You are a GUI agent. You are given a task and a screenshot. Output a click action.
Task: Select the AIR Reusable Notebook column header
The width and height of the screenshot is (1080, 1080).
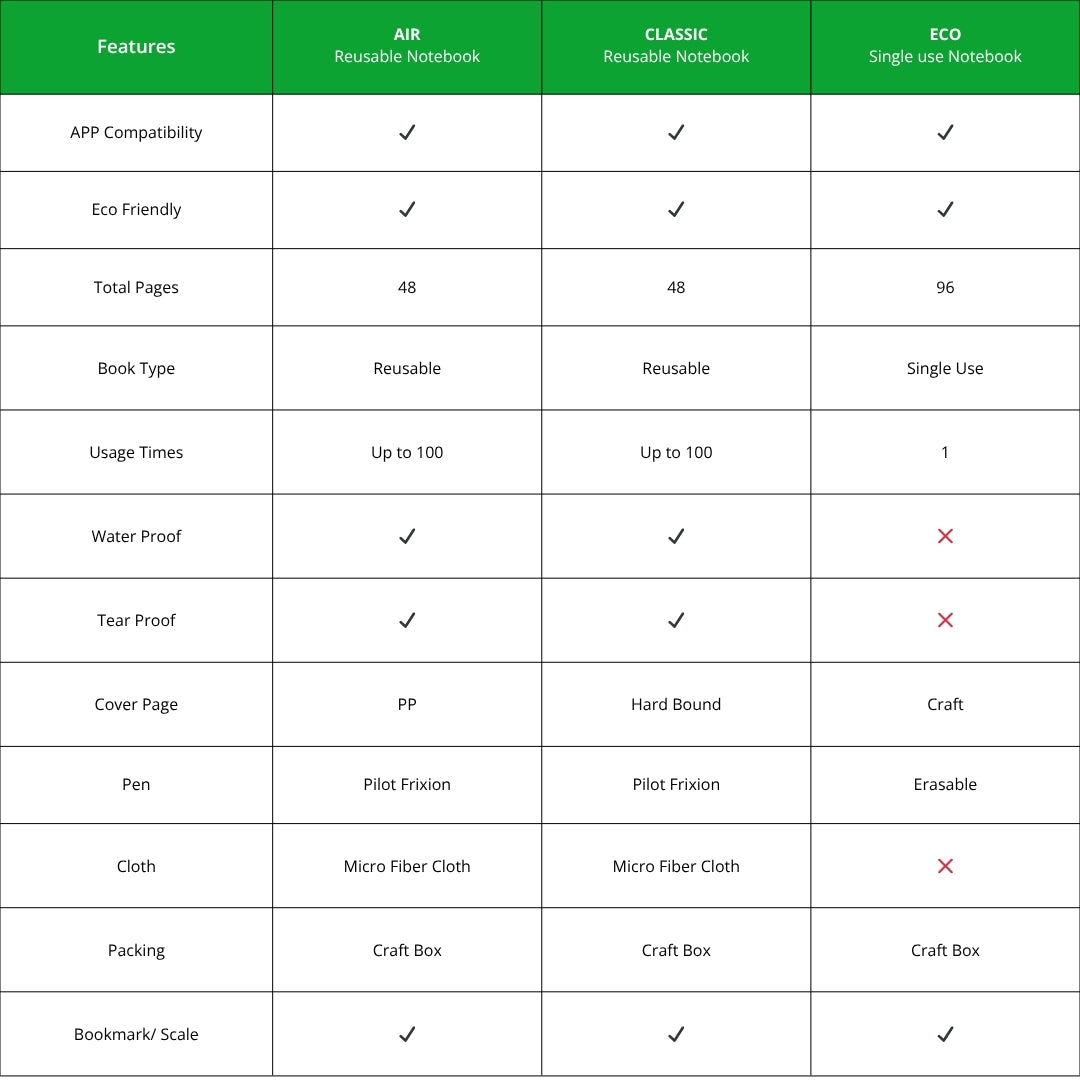click(x=407, y=46)
